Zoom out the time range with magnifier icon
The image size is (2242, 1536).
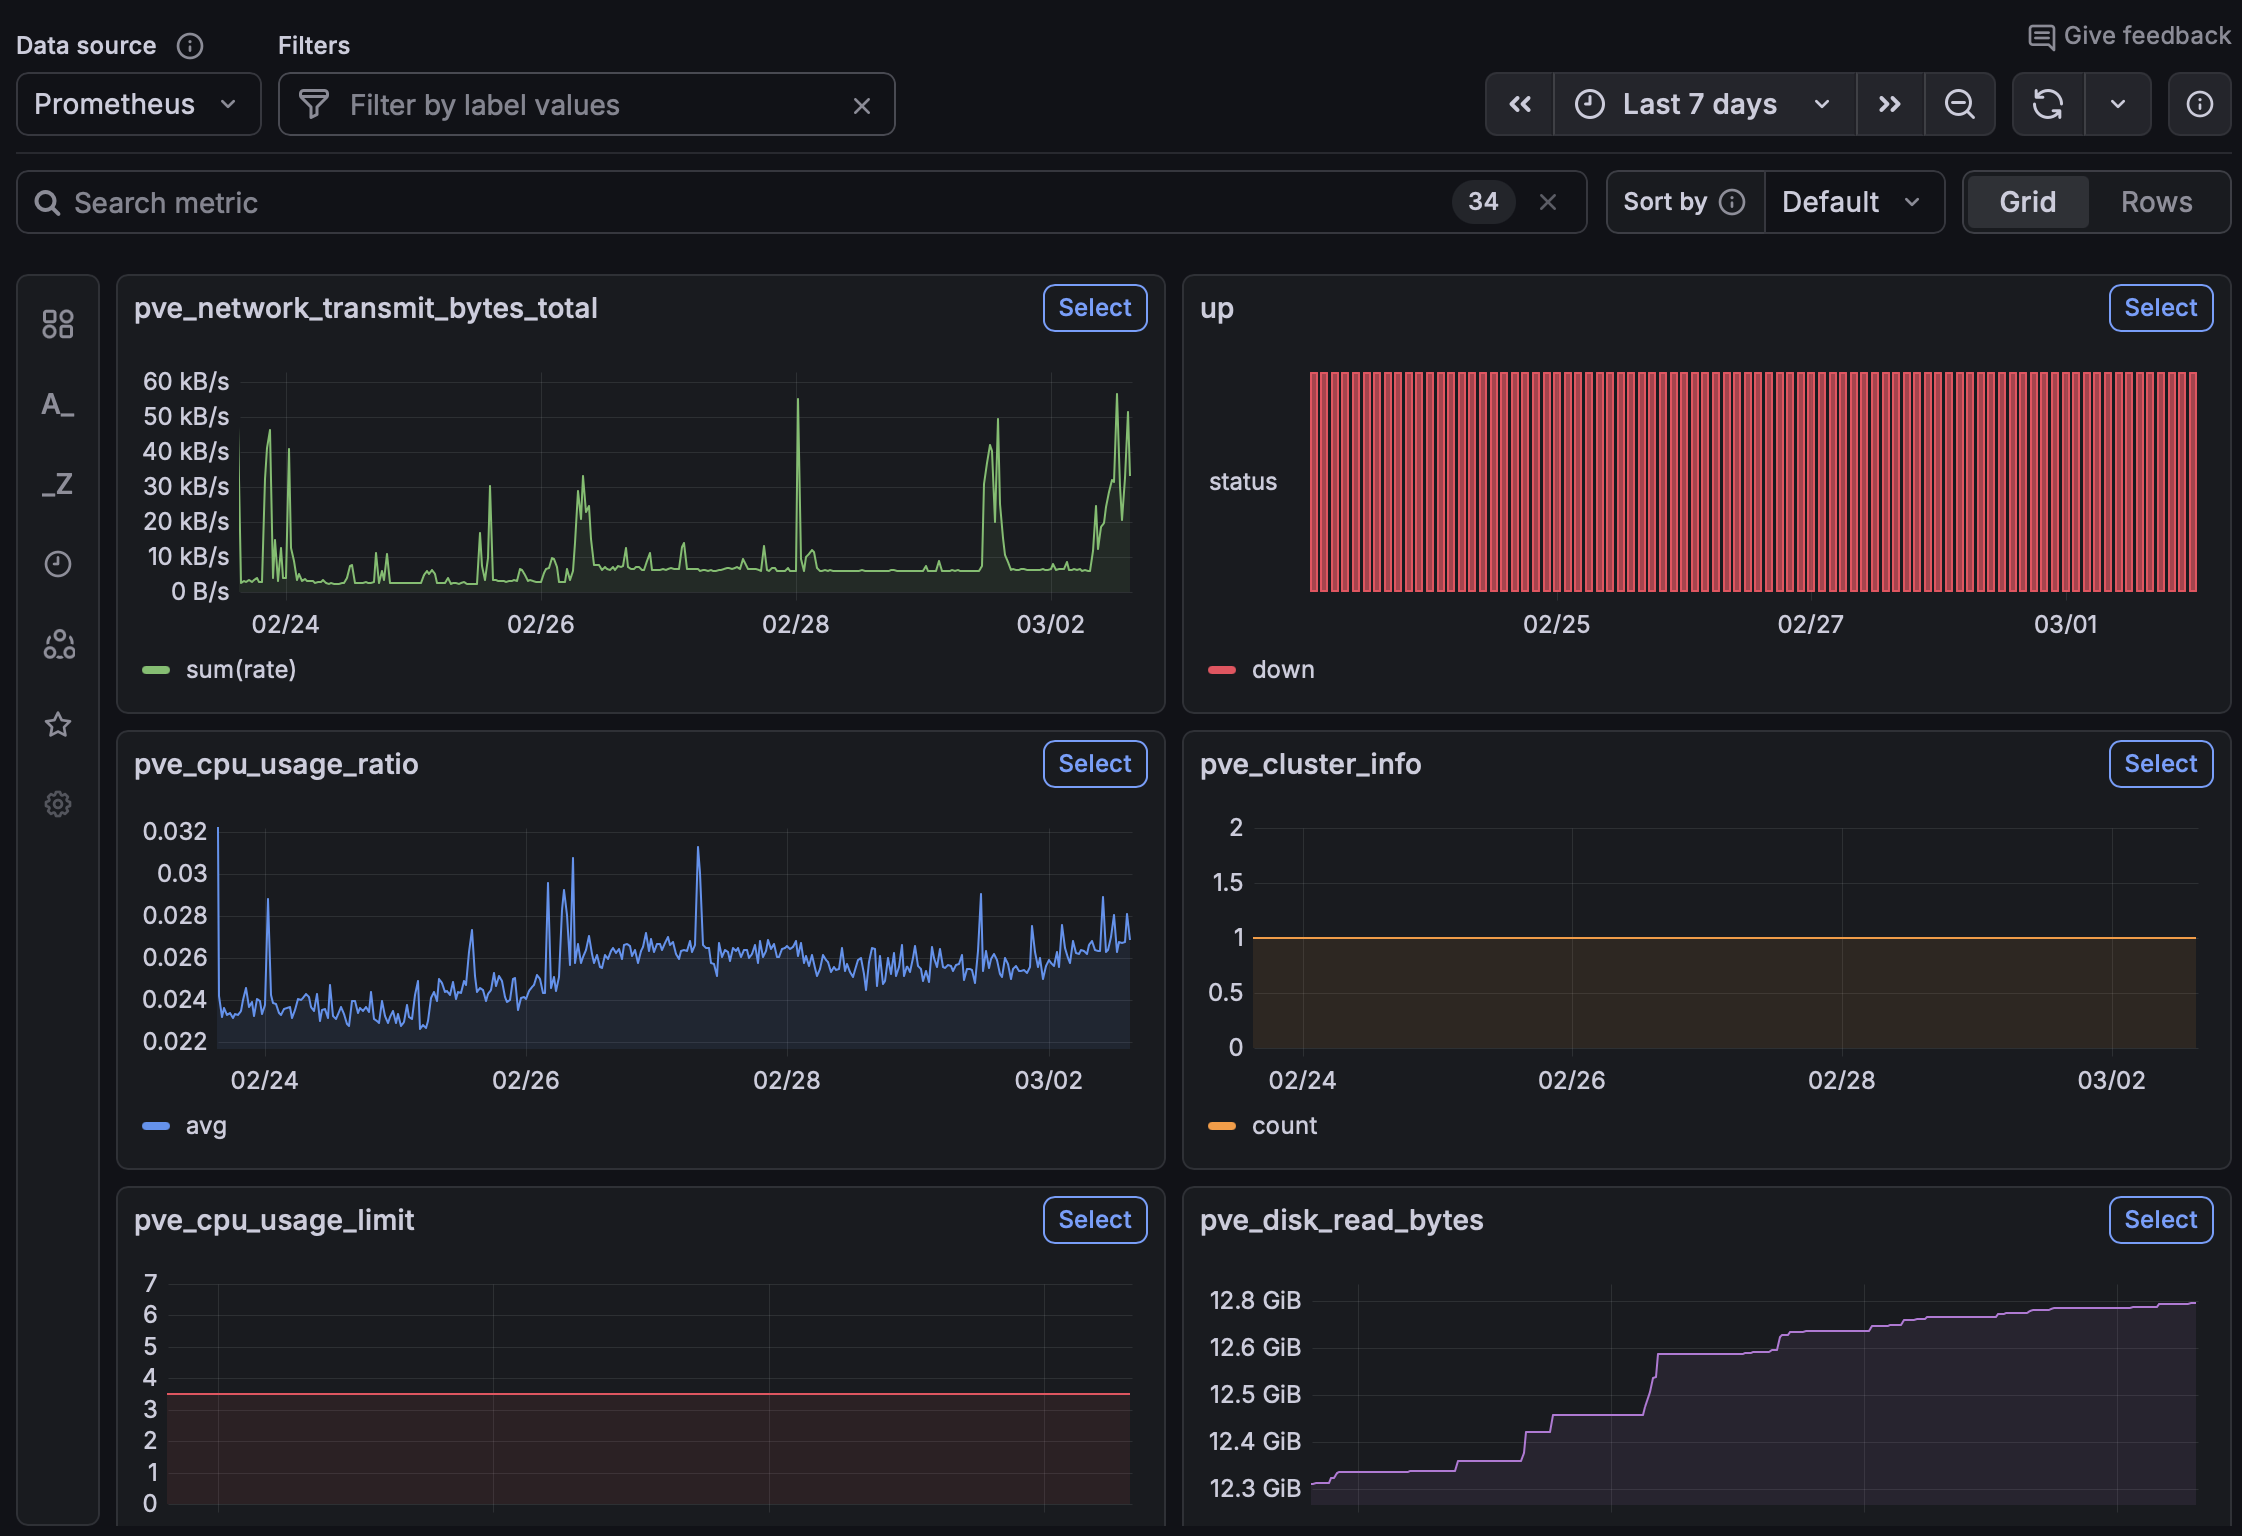click(1959, 103)
